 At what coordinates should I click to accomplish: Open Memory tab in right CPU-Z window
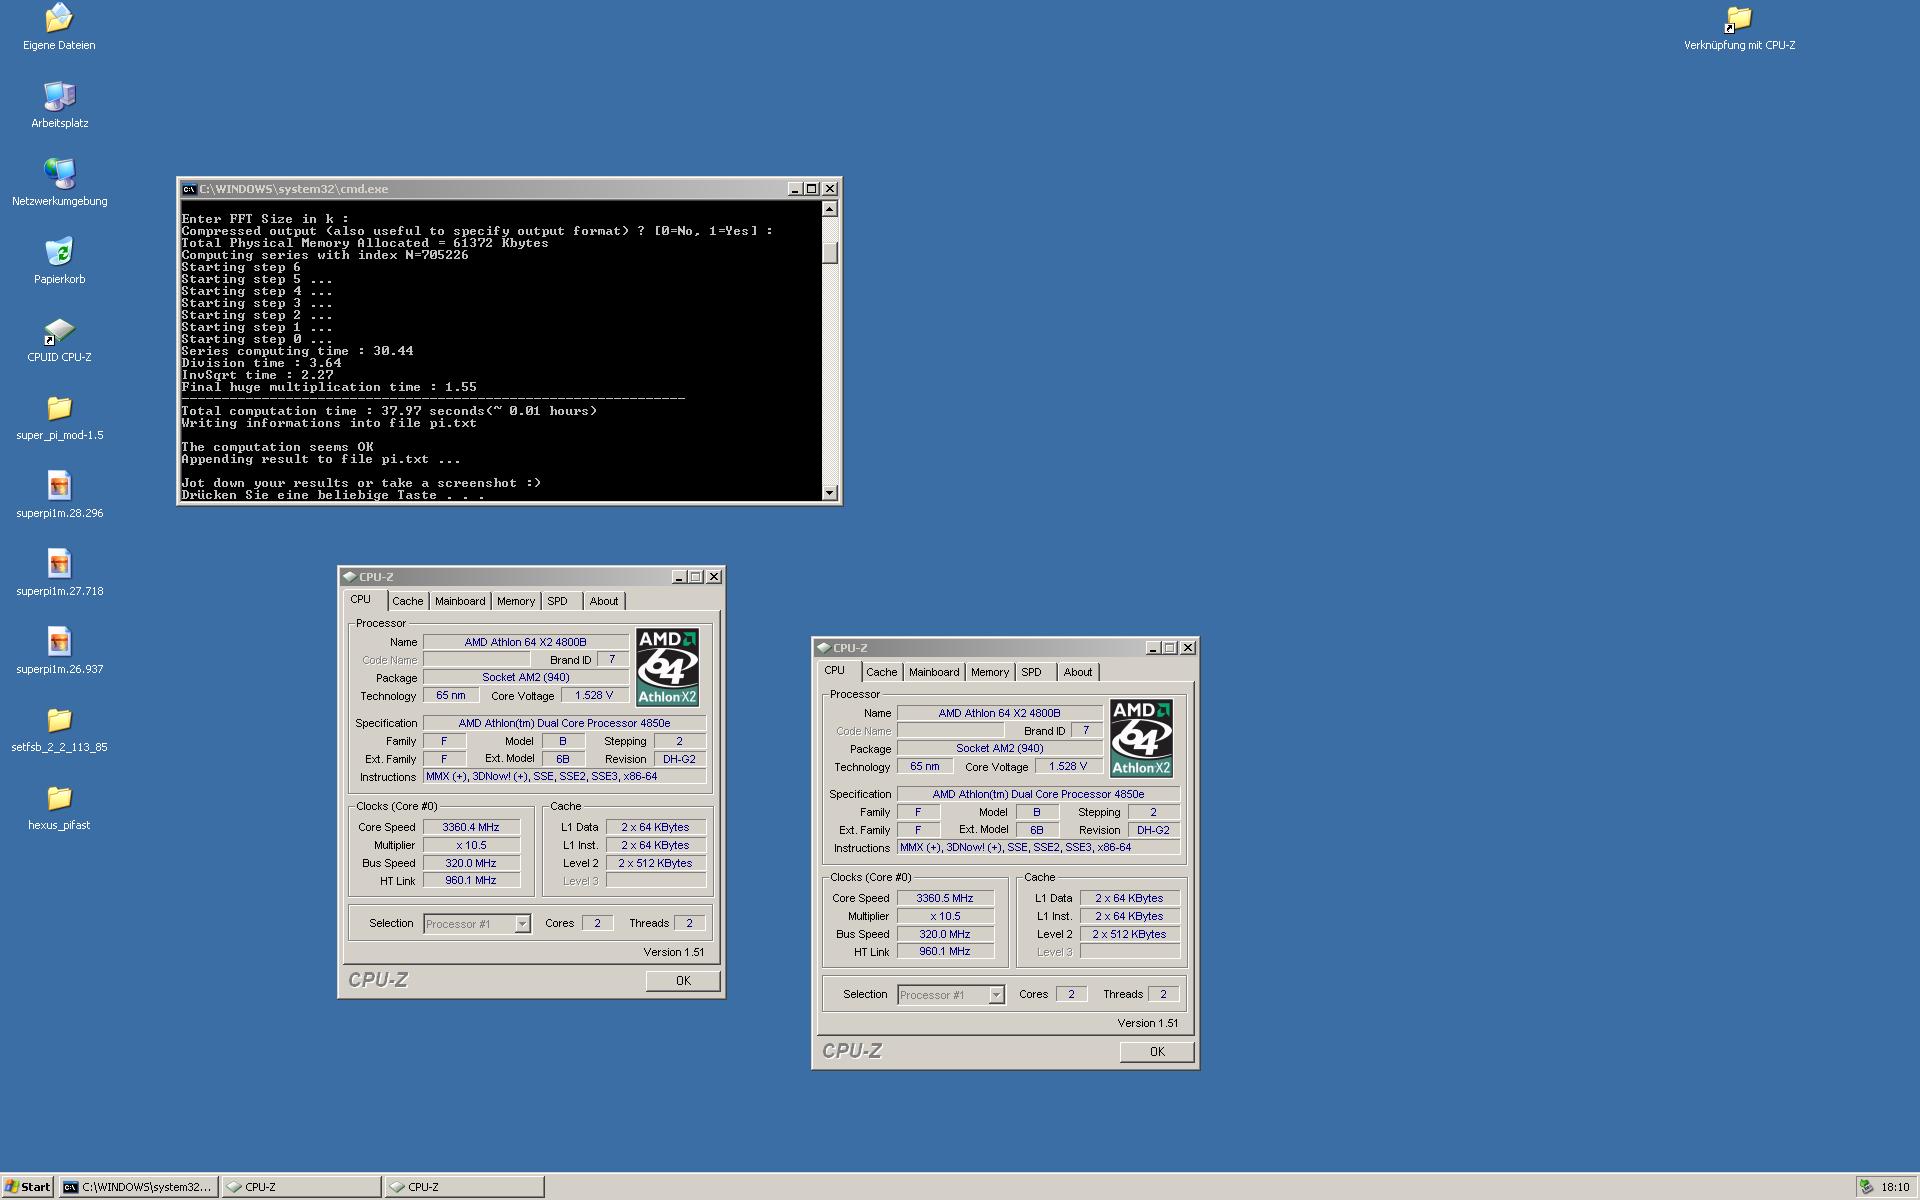[990, 672]
